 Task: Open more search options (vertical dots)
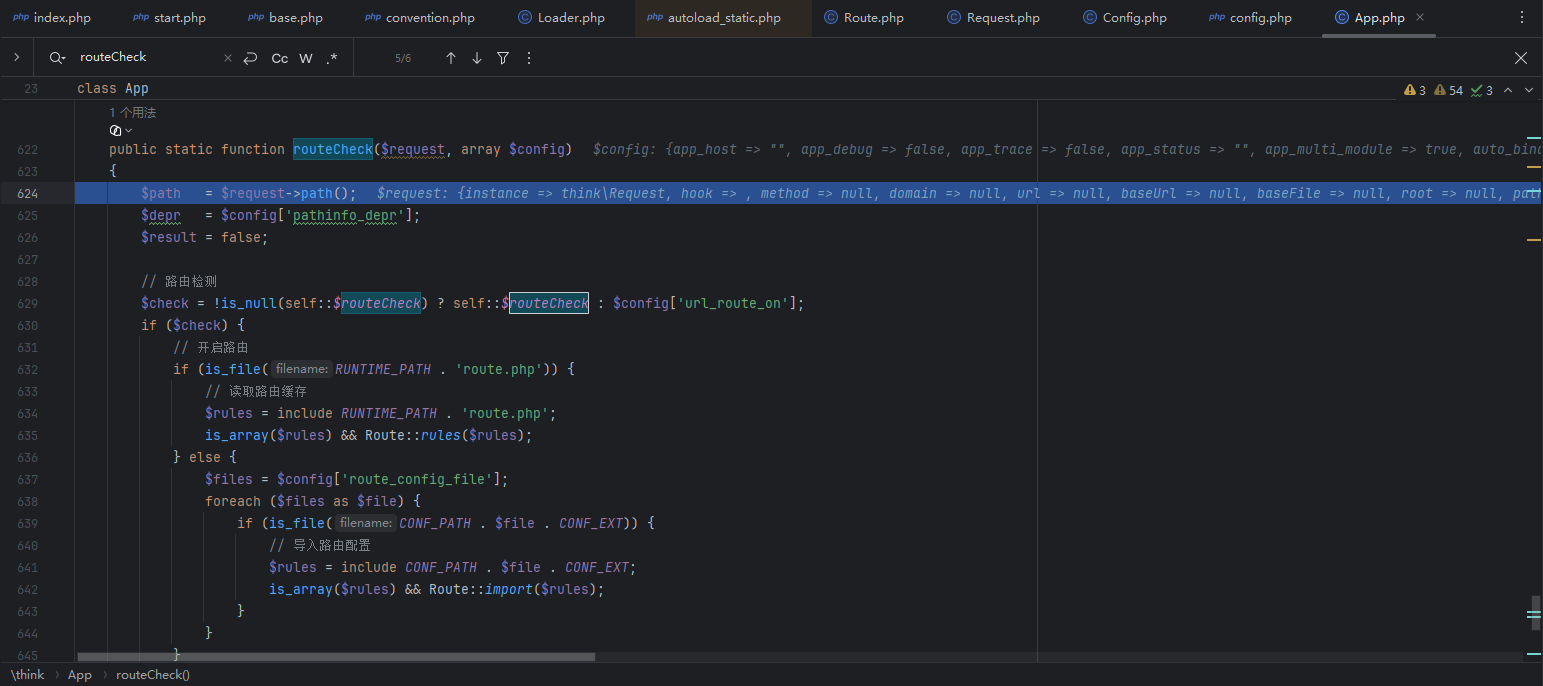pos(529,58)
